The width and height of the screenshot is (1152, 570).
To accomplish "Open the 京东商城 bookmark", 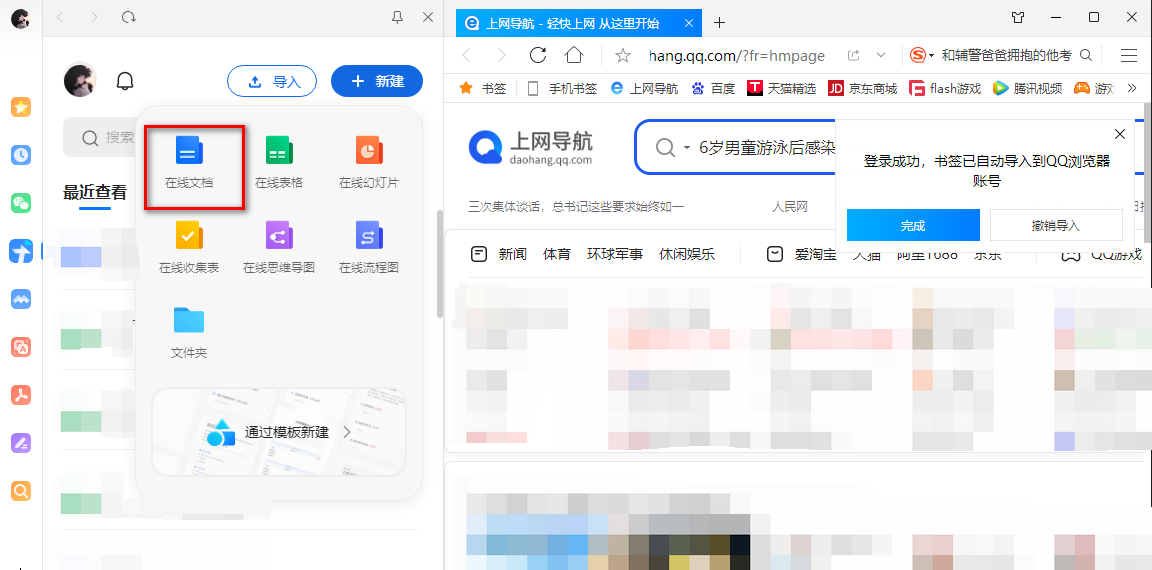I will click(x=863, y=89).
